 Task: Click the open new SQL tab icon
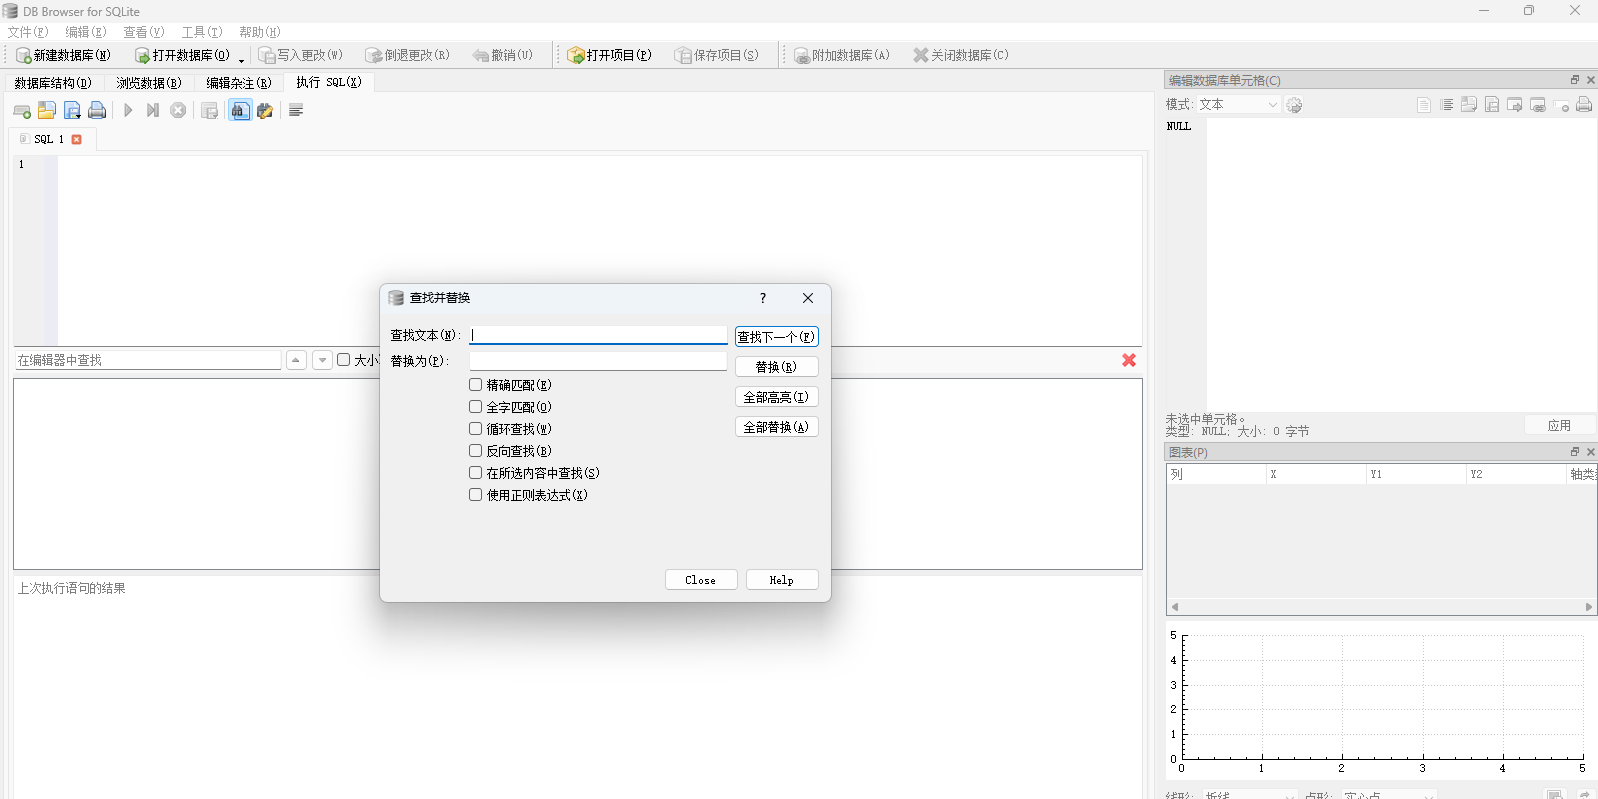(x=21, y=111)
